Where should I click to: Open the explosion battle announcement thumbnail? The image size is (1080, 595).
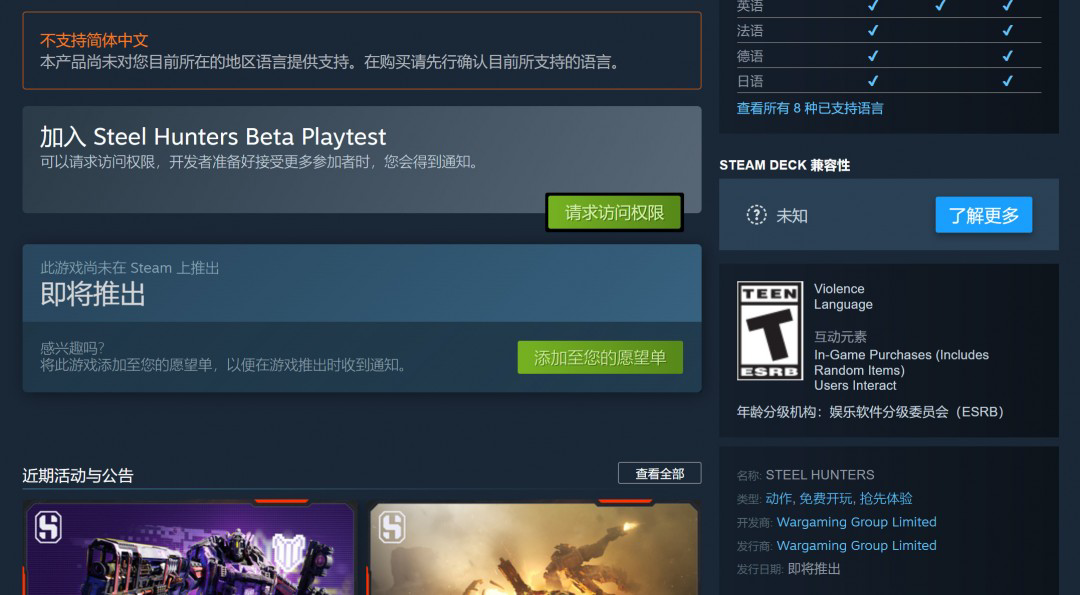(534, 548)
